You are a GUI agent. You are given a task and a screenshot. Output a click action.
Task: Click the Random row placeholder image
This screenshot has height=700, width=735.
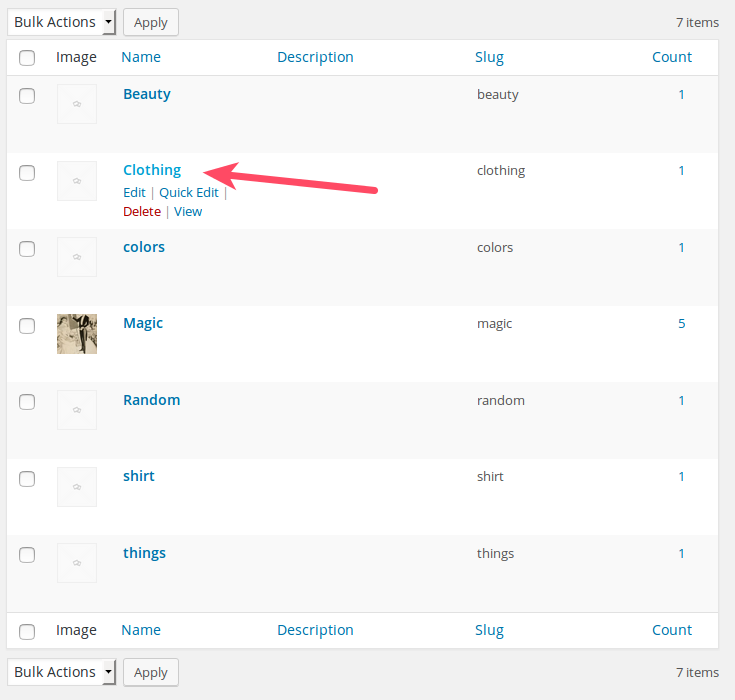click(x=77, y=410)
